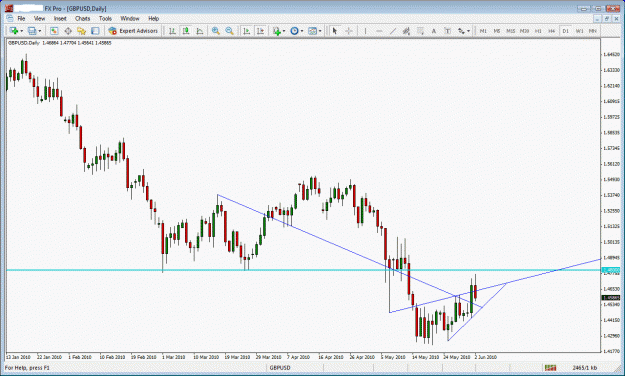
Task: Expand the Templates dropdown arrow
Action: tap(320, 31)
